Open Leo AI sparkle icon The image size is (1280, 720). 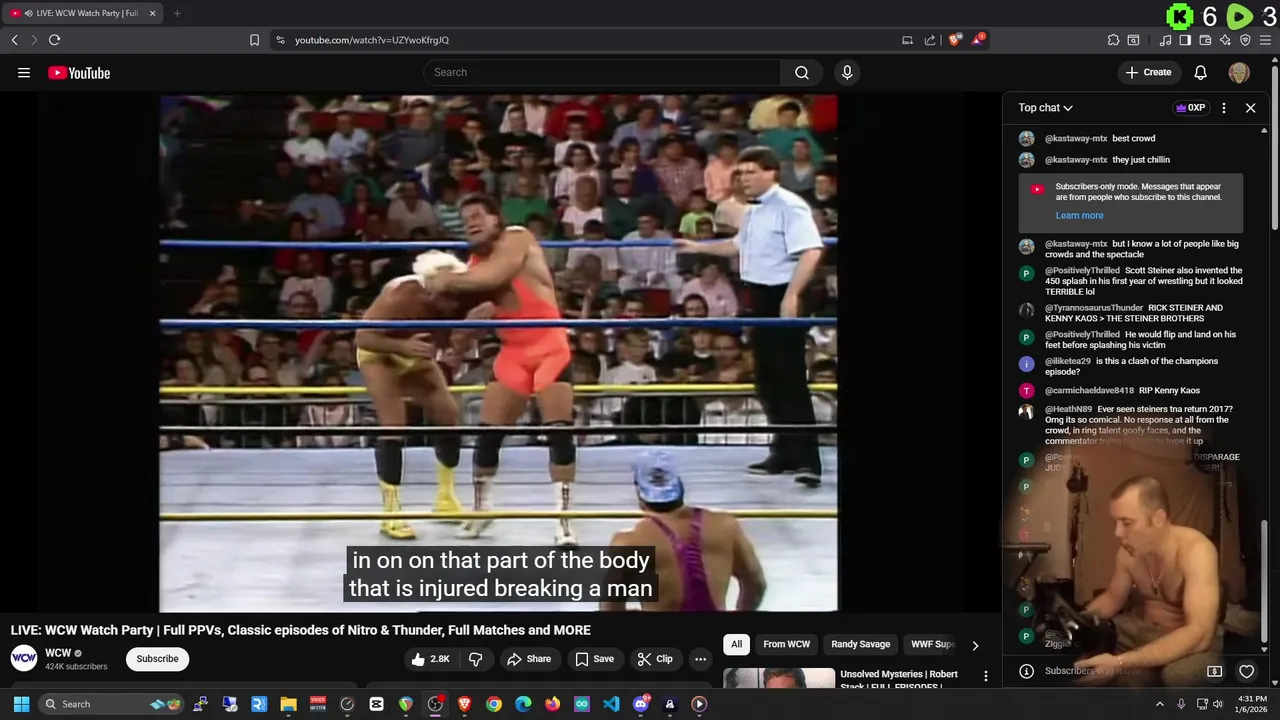coord(1225,40)
